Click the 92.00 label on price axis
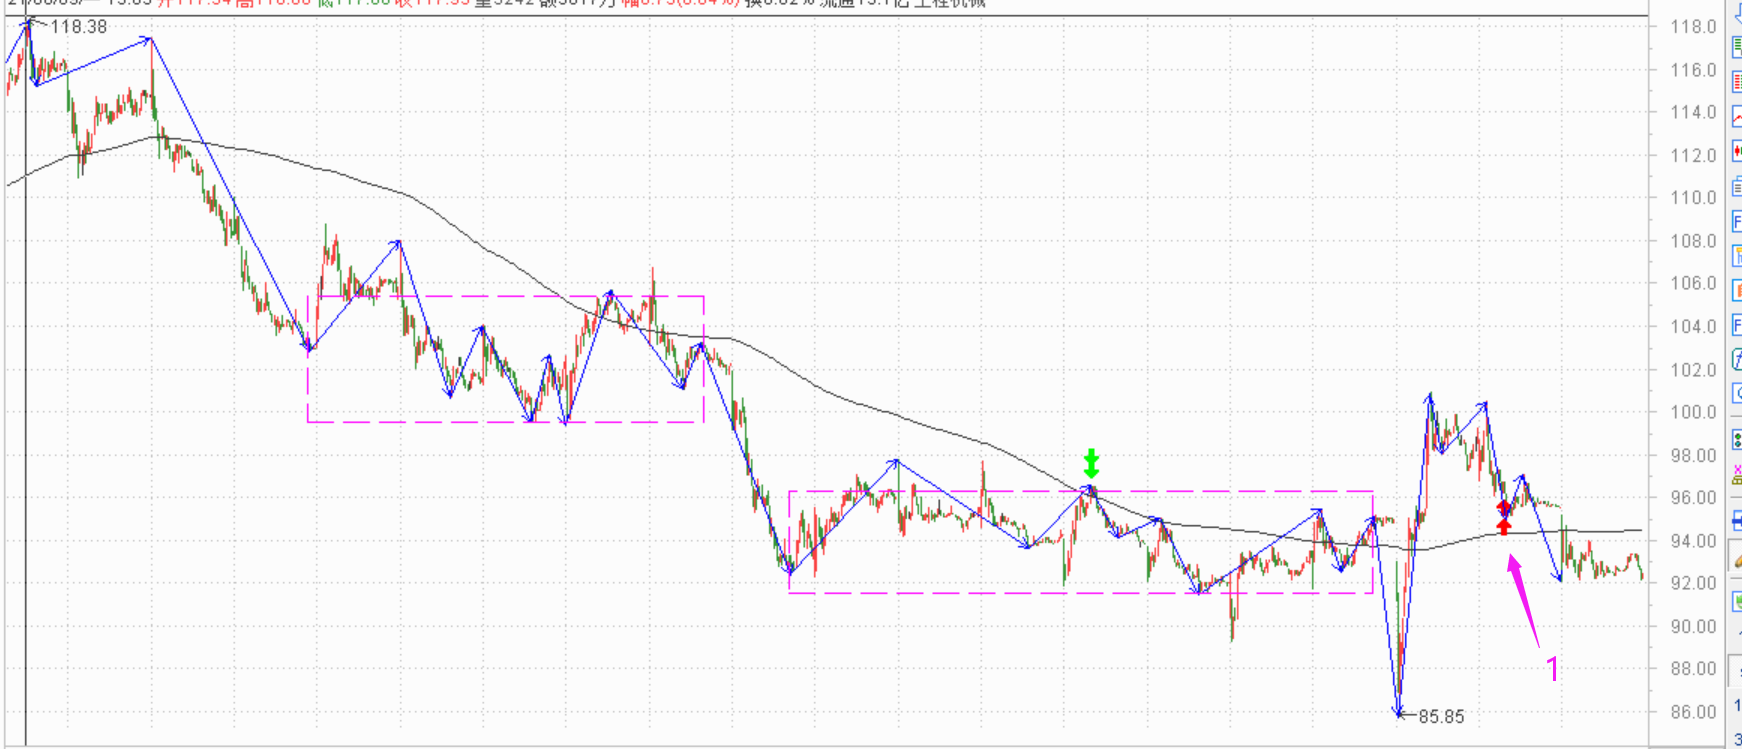This screenshot has height=749, width=1742. [1693, 583]
